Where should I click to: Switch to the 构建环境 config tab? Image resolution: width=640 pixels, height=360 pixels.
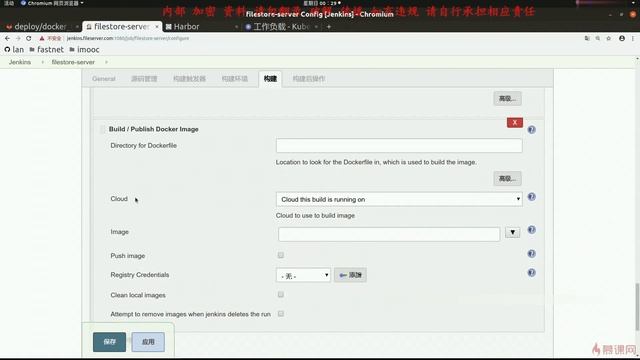click(x=235, y=78)
